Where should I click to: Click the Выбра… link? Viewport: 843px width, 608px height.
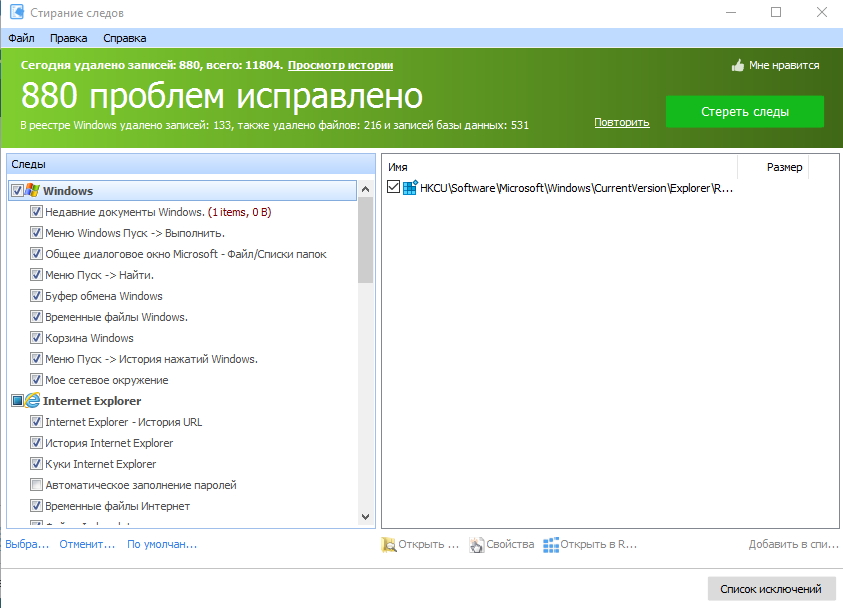27,544
